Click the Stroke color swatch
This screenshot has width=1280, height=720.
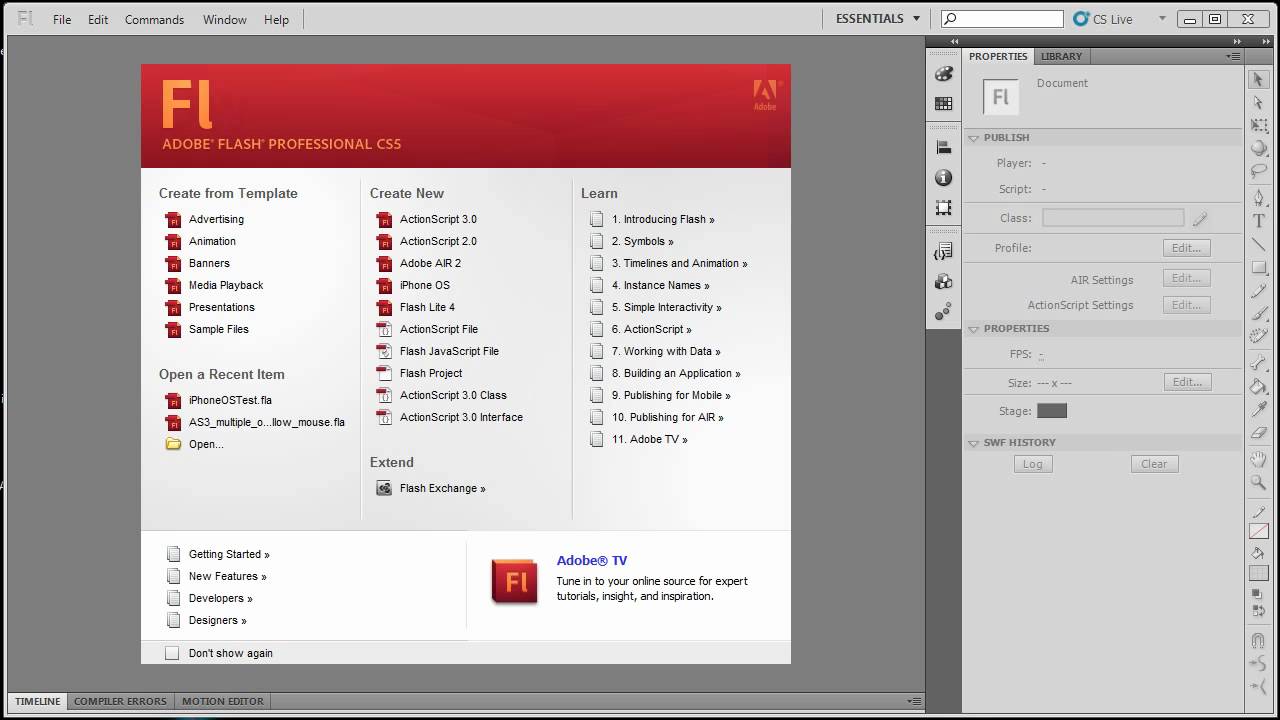1259,531
